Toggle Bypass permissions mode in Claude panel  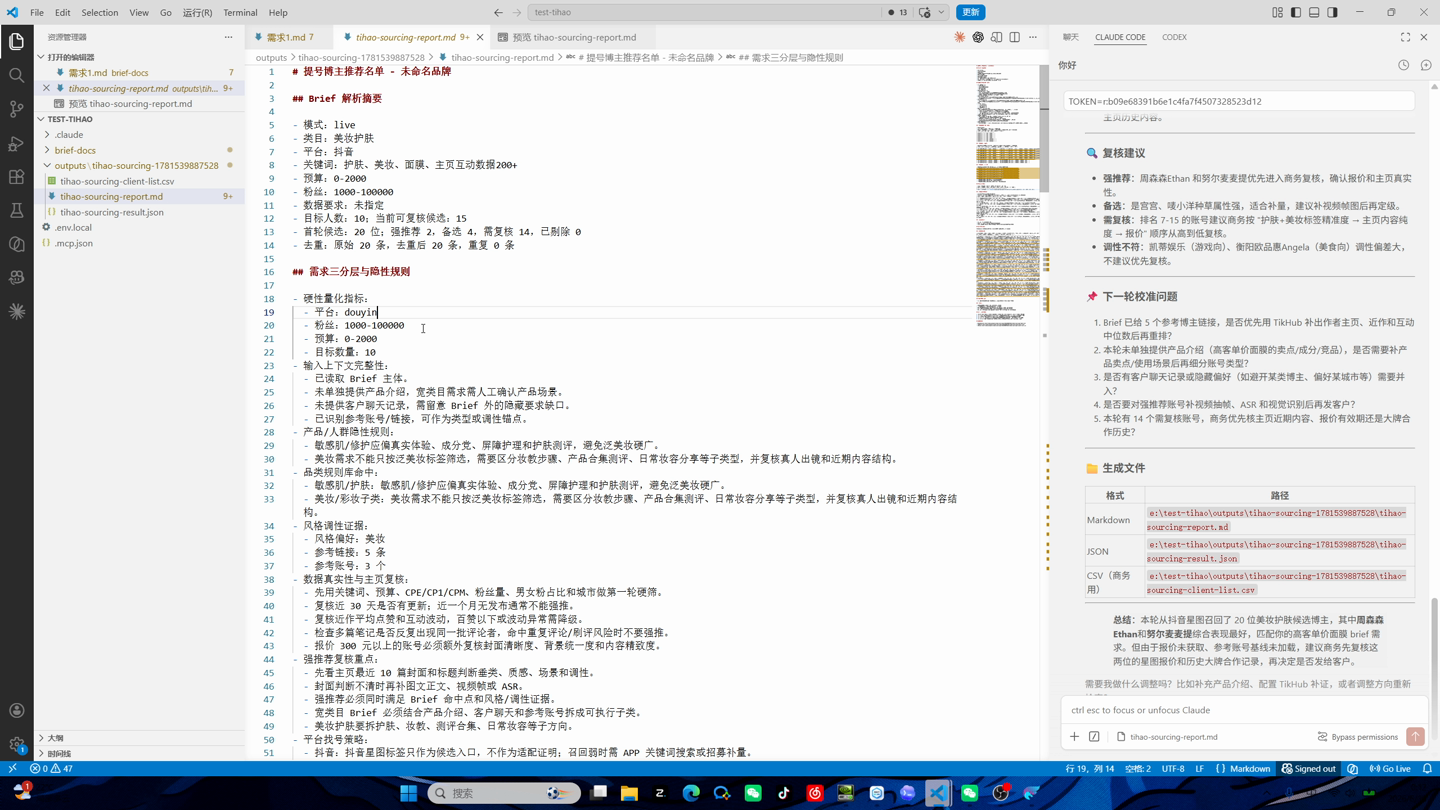tap(1358, 737)
